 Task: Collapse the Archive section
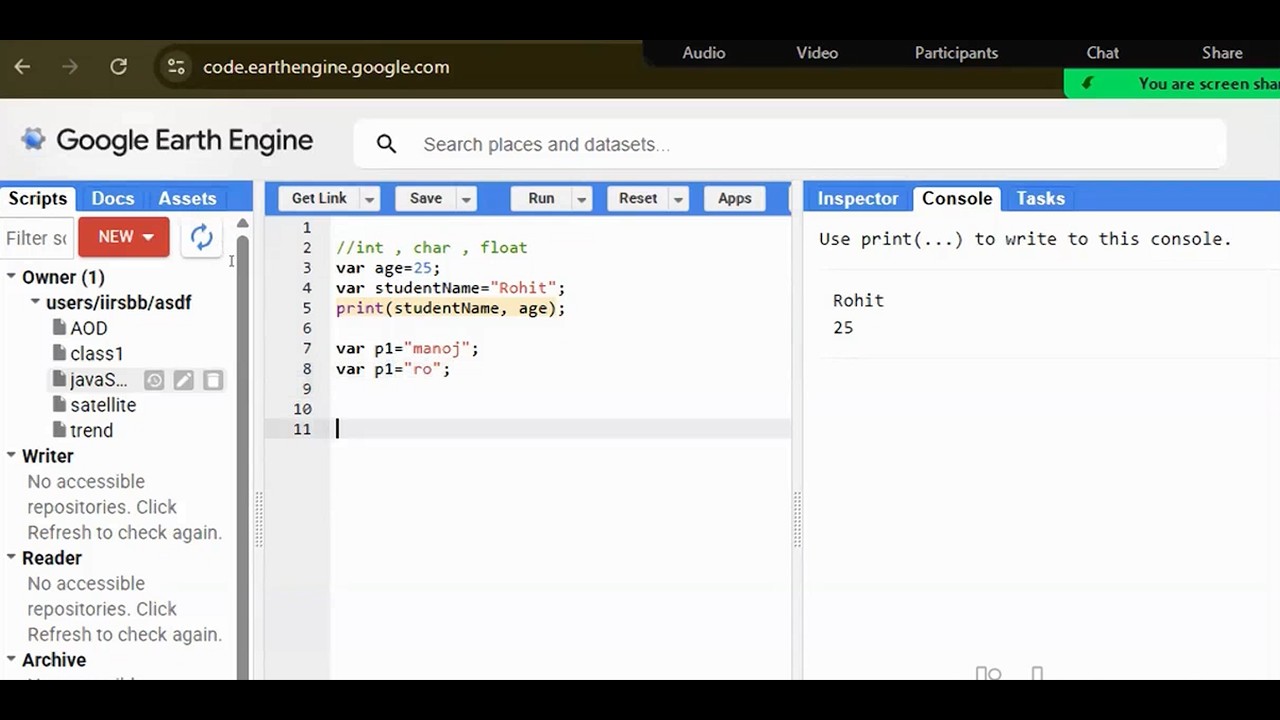[11, 659]
